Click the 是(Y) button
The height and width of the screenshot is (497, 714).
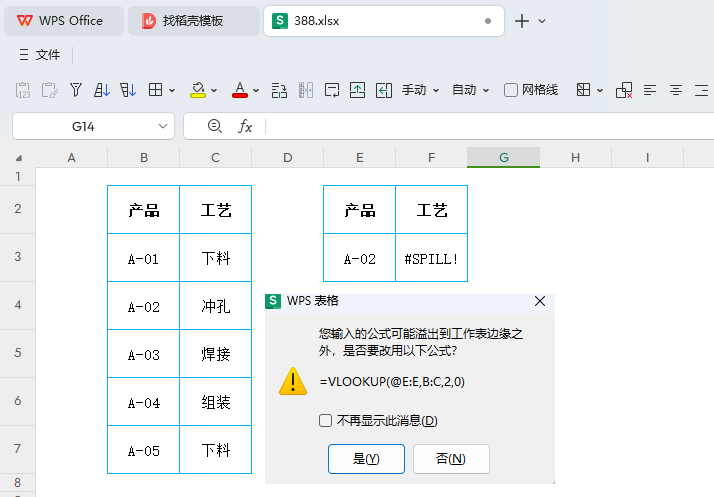tap(366, 459)
